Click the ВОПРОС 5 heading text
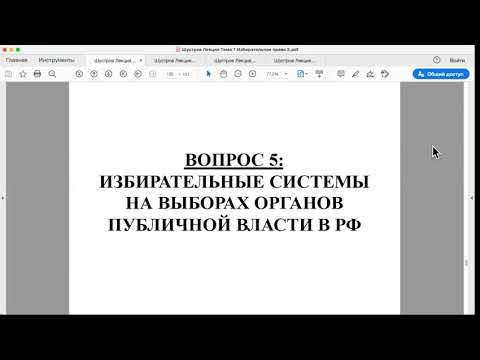The height and width of the screenshot is (360, 480). click(x=234, y=160)
